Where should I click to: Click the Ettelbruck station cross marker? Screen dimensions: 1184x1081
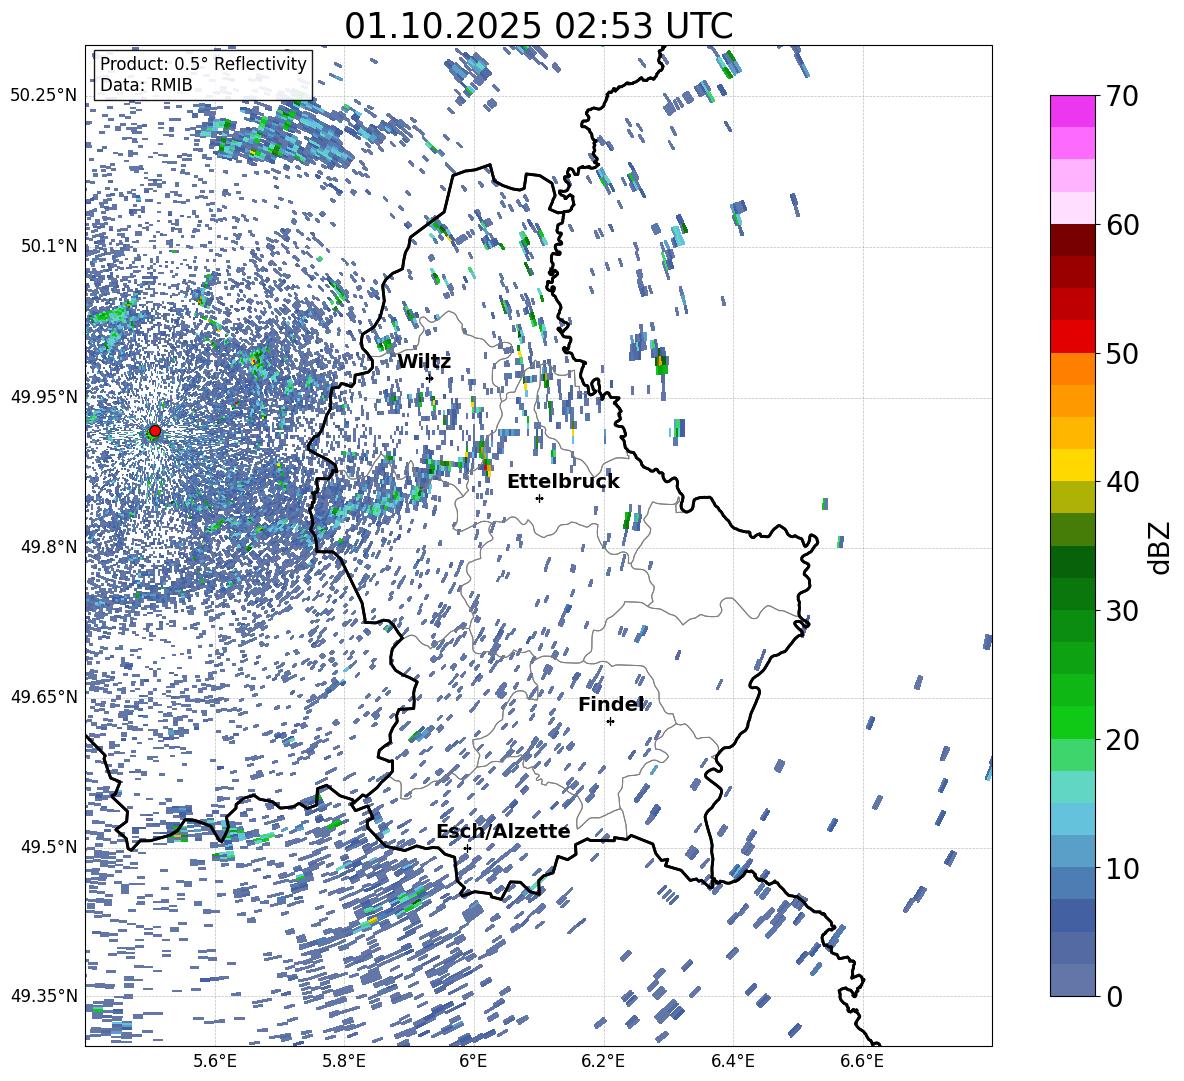539,498
